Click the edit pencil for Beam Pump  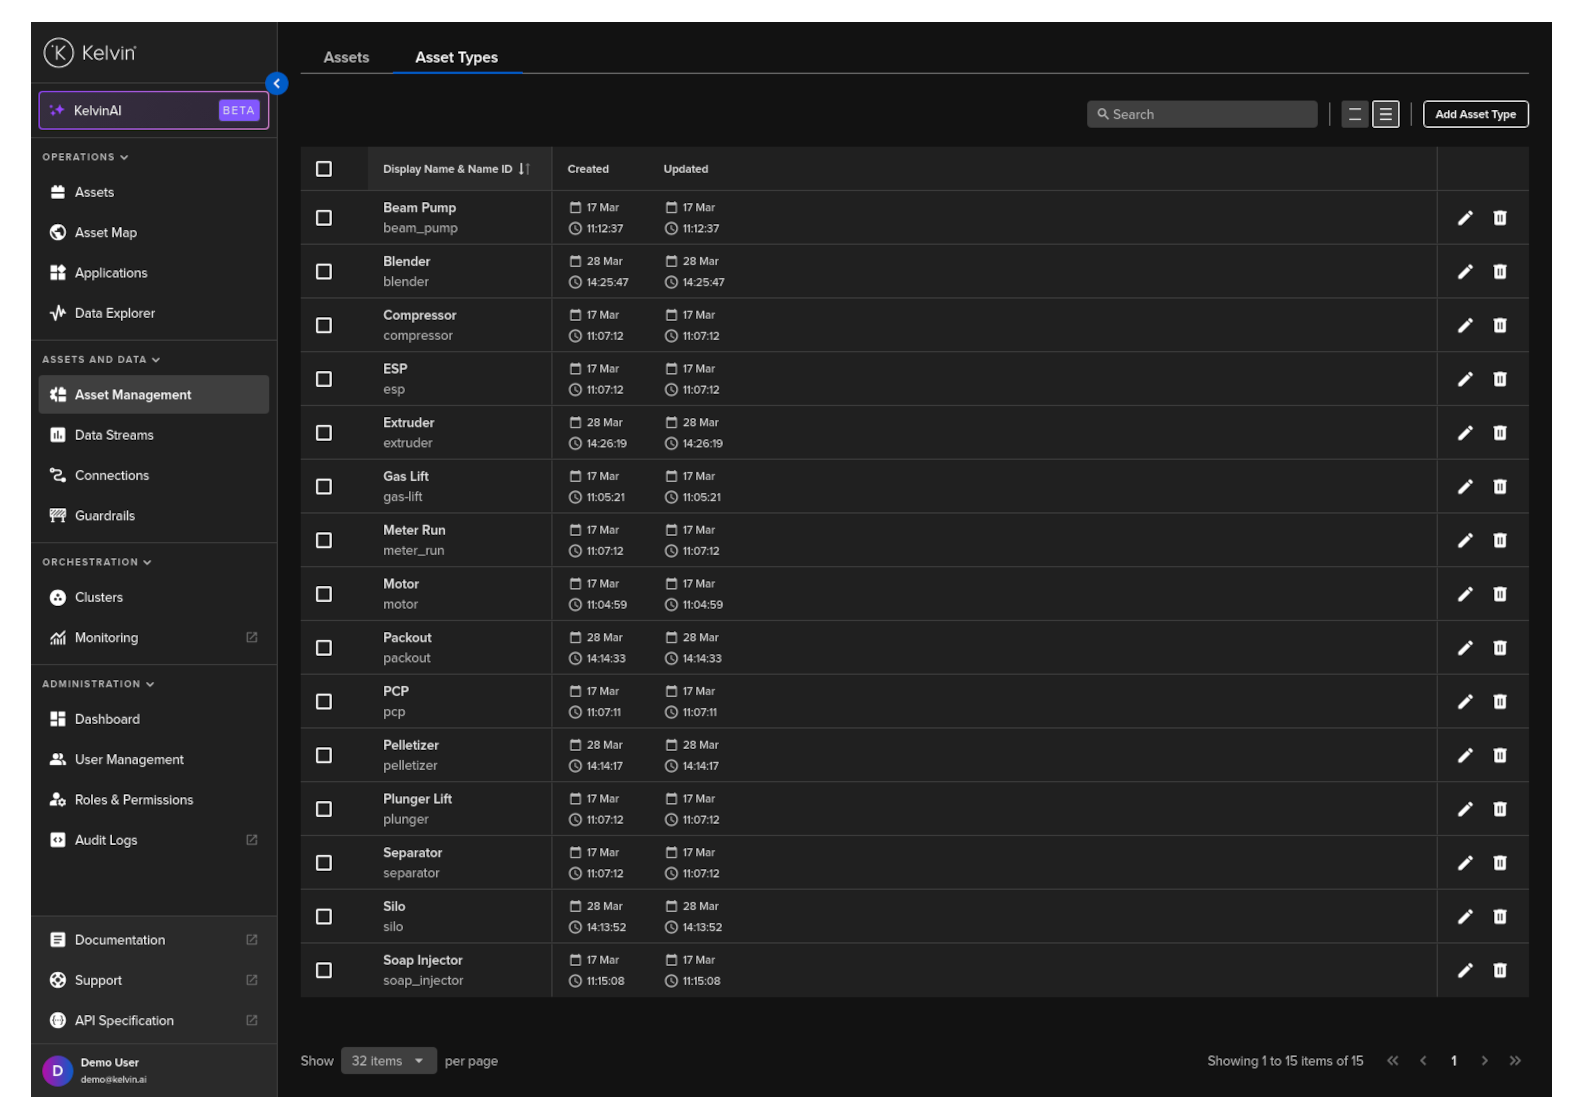click(1464, 218)
